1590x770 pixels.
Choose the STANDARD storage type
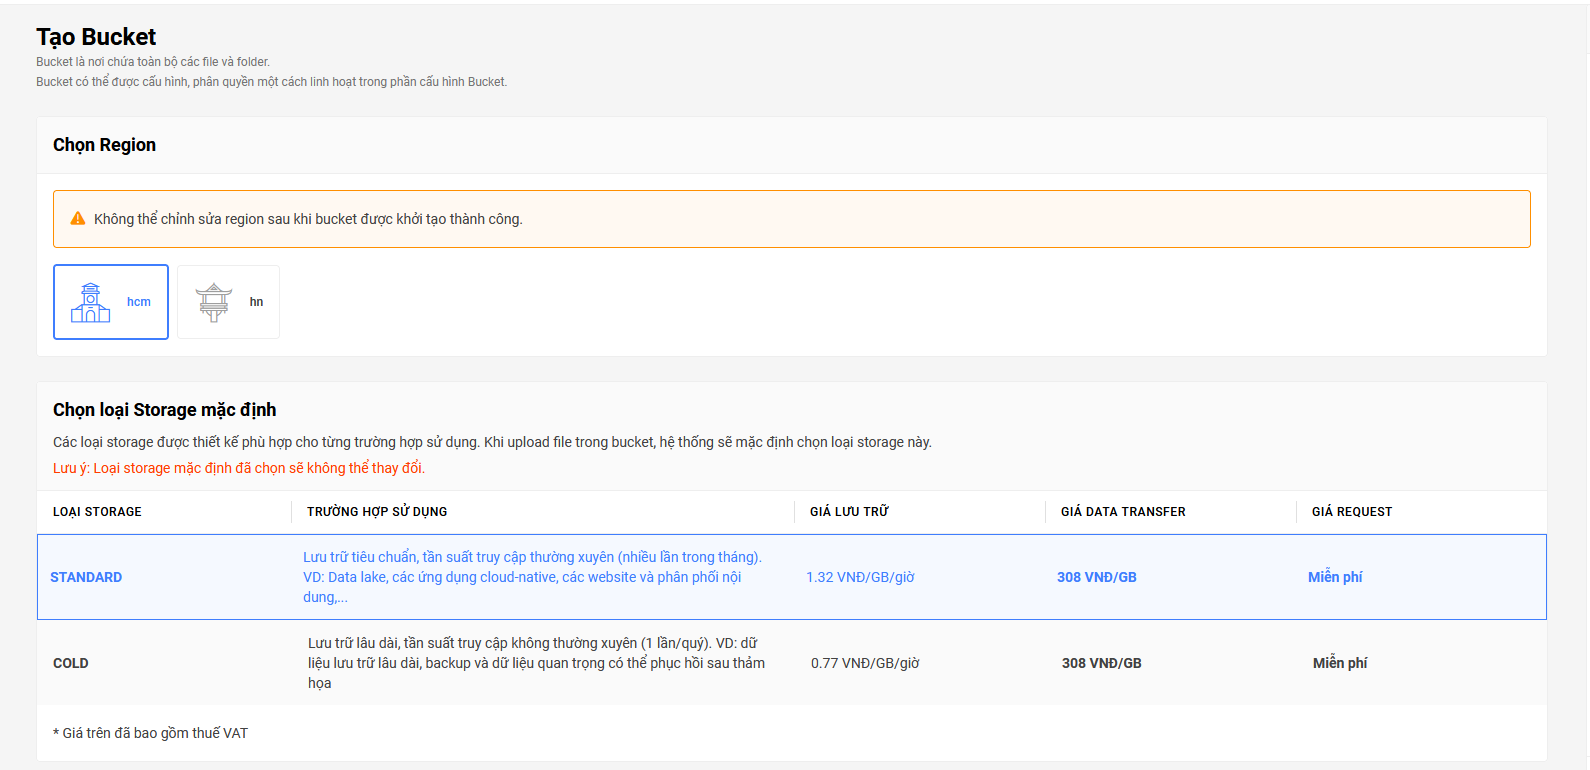click(x=86, y=577)
